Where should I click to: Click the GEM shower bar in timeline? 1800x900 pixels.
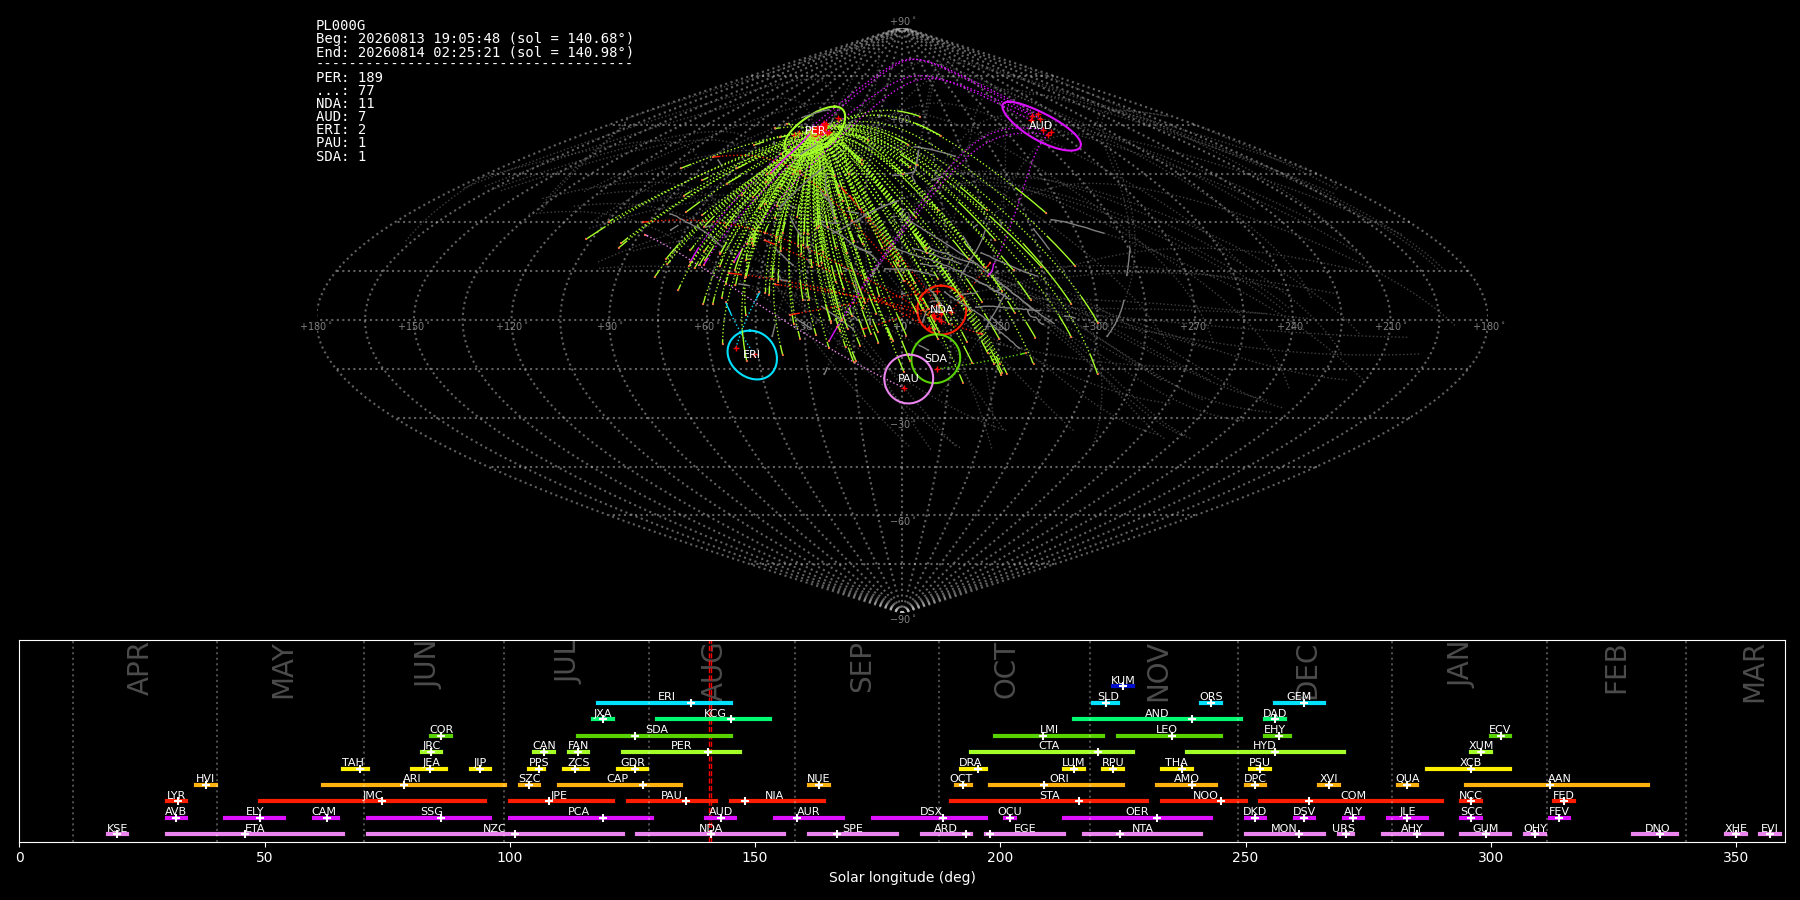pos(1299,703)
